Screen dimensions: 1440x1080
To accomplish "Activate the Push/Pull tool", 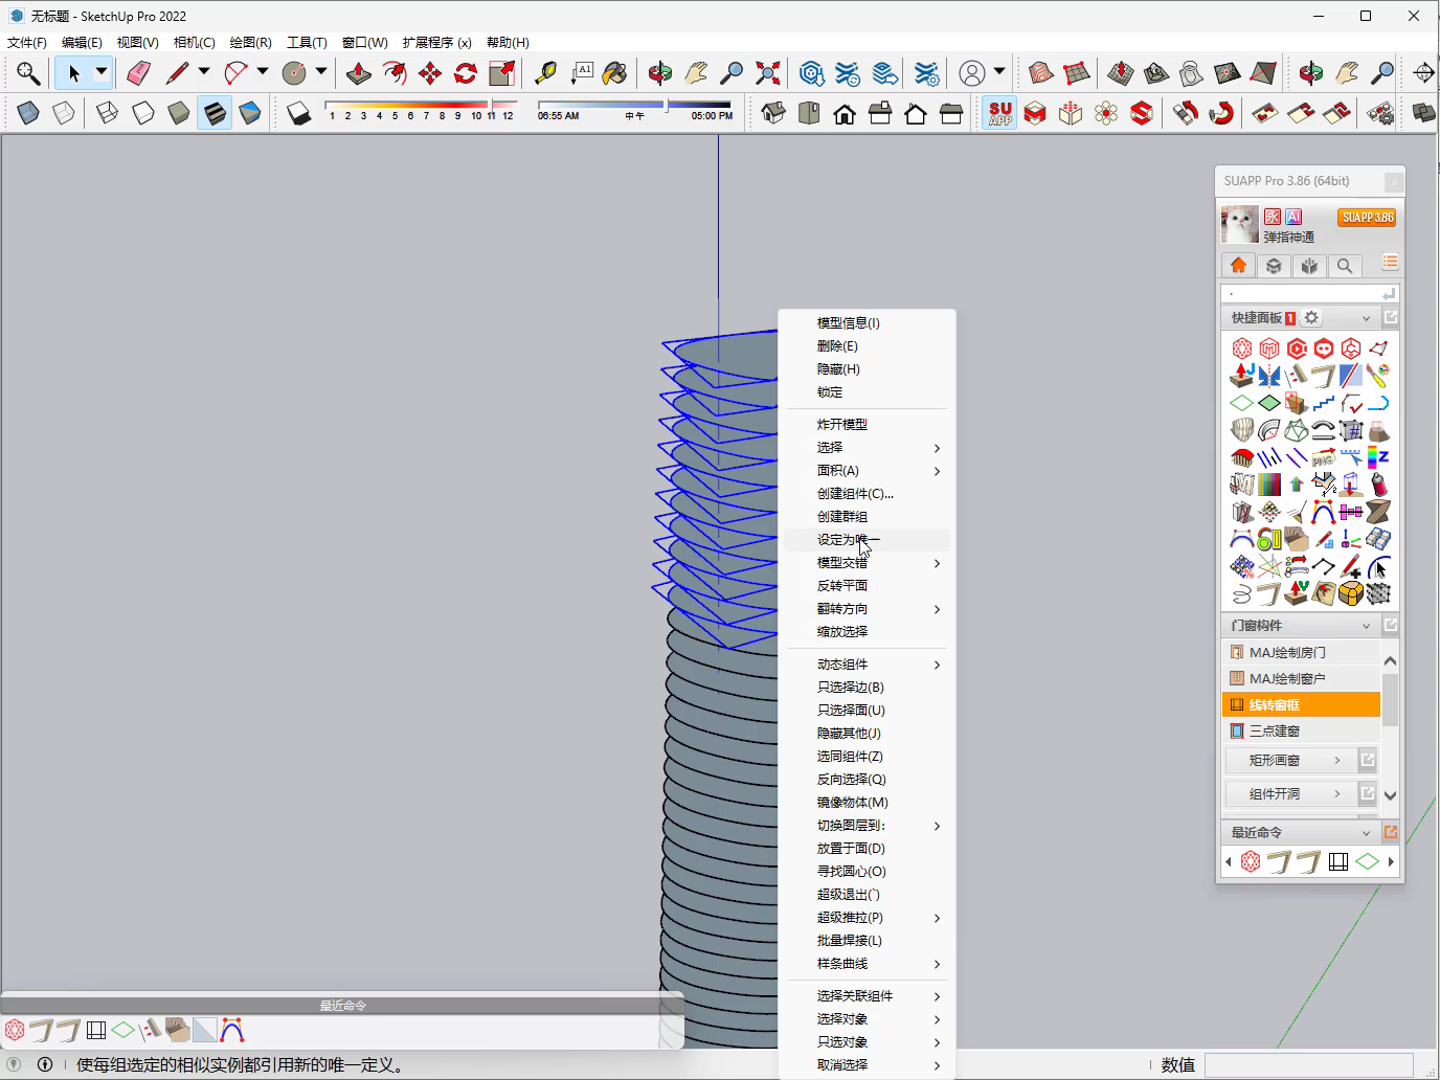I will pyautogui.click(x=358, y=73).
